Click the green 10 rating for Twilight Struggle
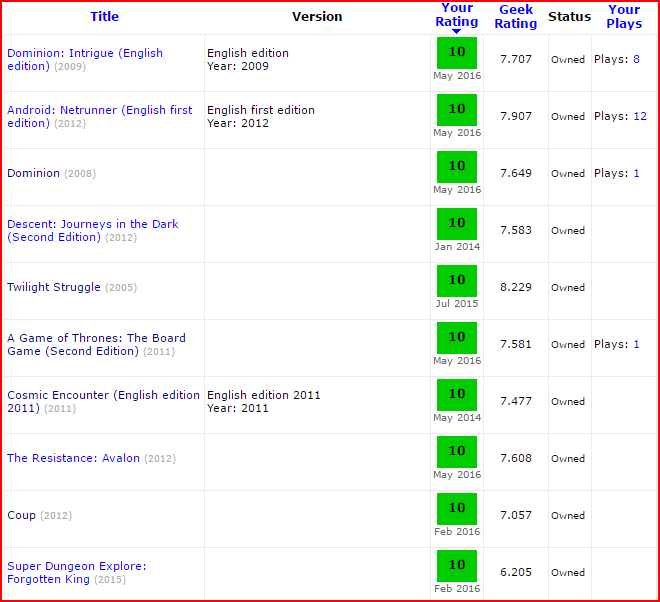 [457, 281]
